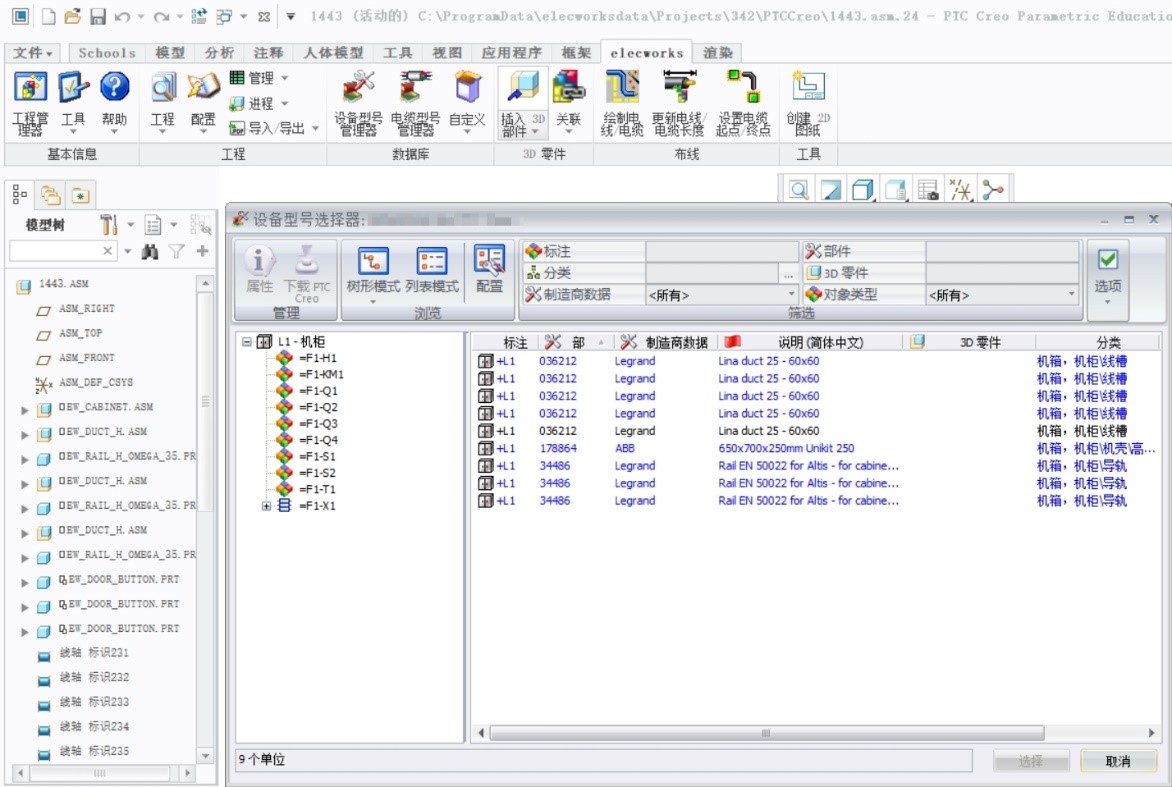Screen dimensions: 1172x787
Task: Expand 0EW_CABINET.ASM in model tree
Action: click(25, 410)
